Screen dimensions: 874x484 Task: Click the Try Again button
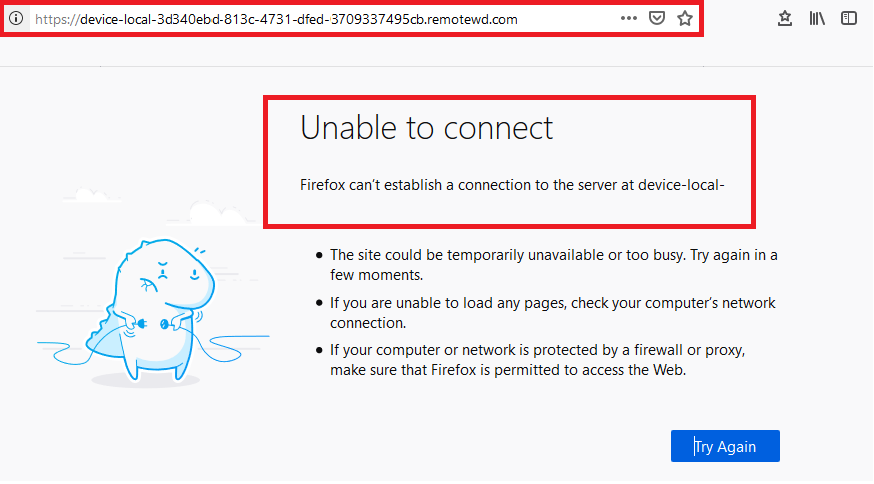pos(725,446)
